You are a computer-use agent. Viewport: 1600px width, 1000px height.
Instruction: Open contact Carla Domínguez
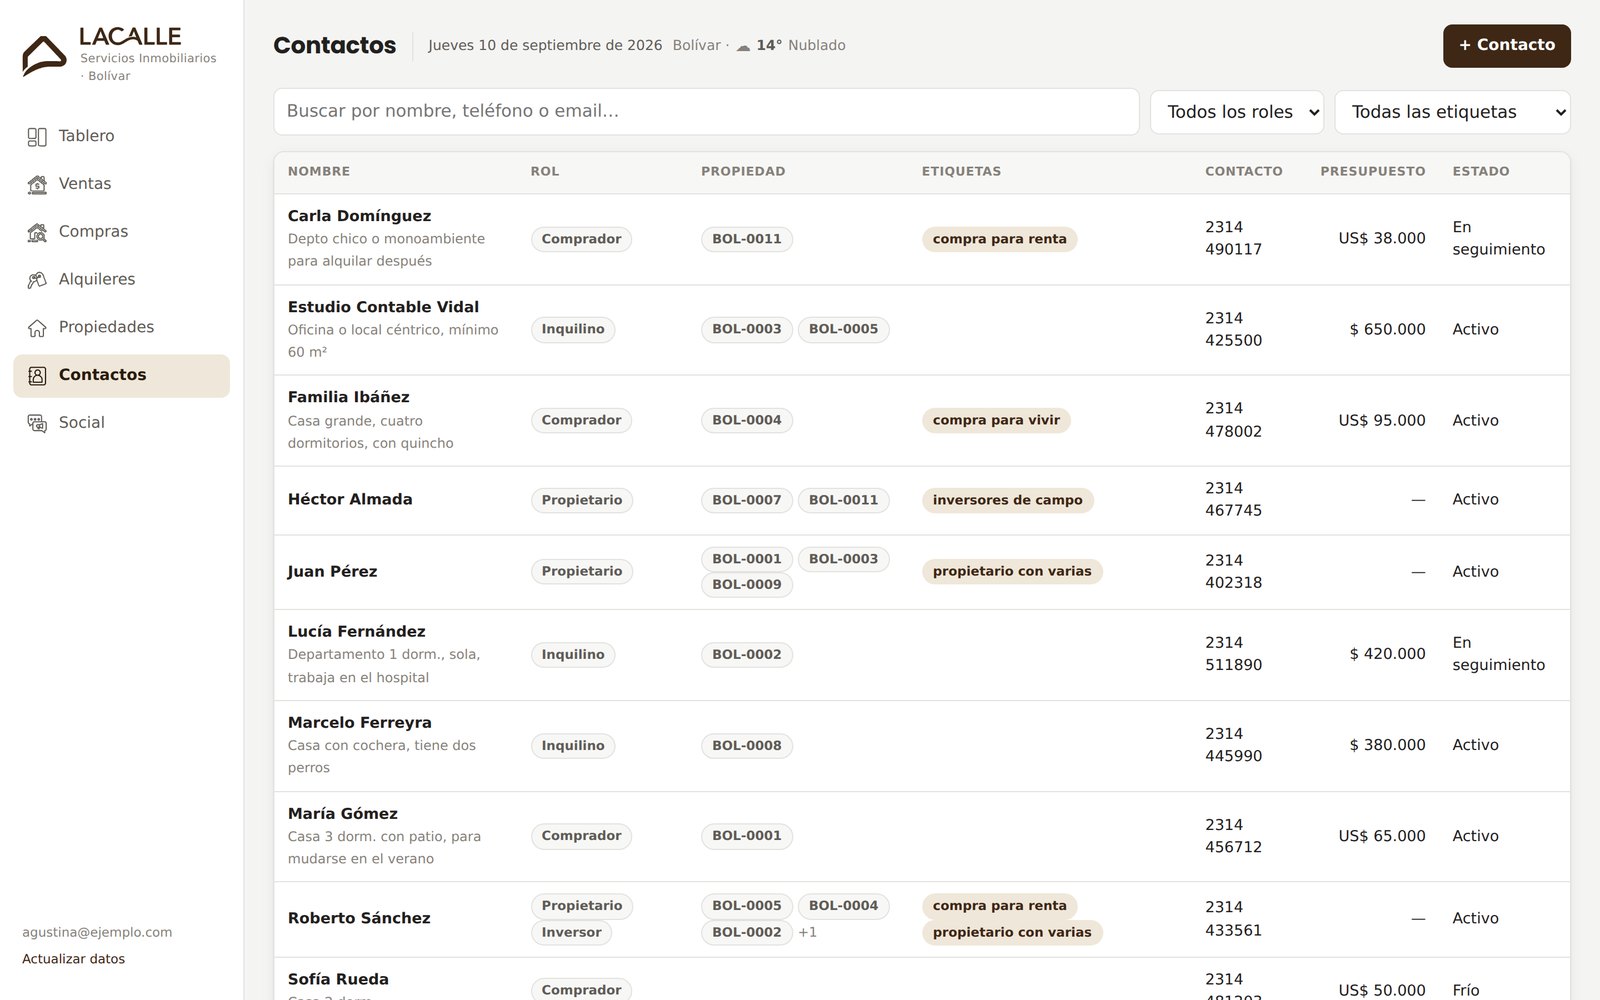359,216
